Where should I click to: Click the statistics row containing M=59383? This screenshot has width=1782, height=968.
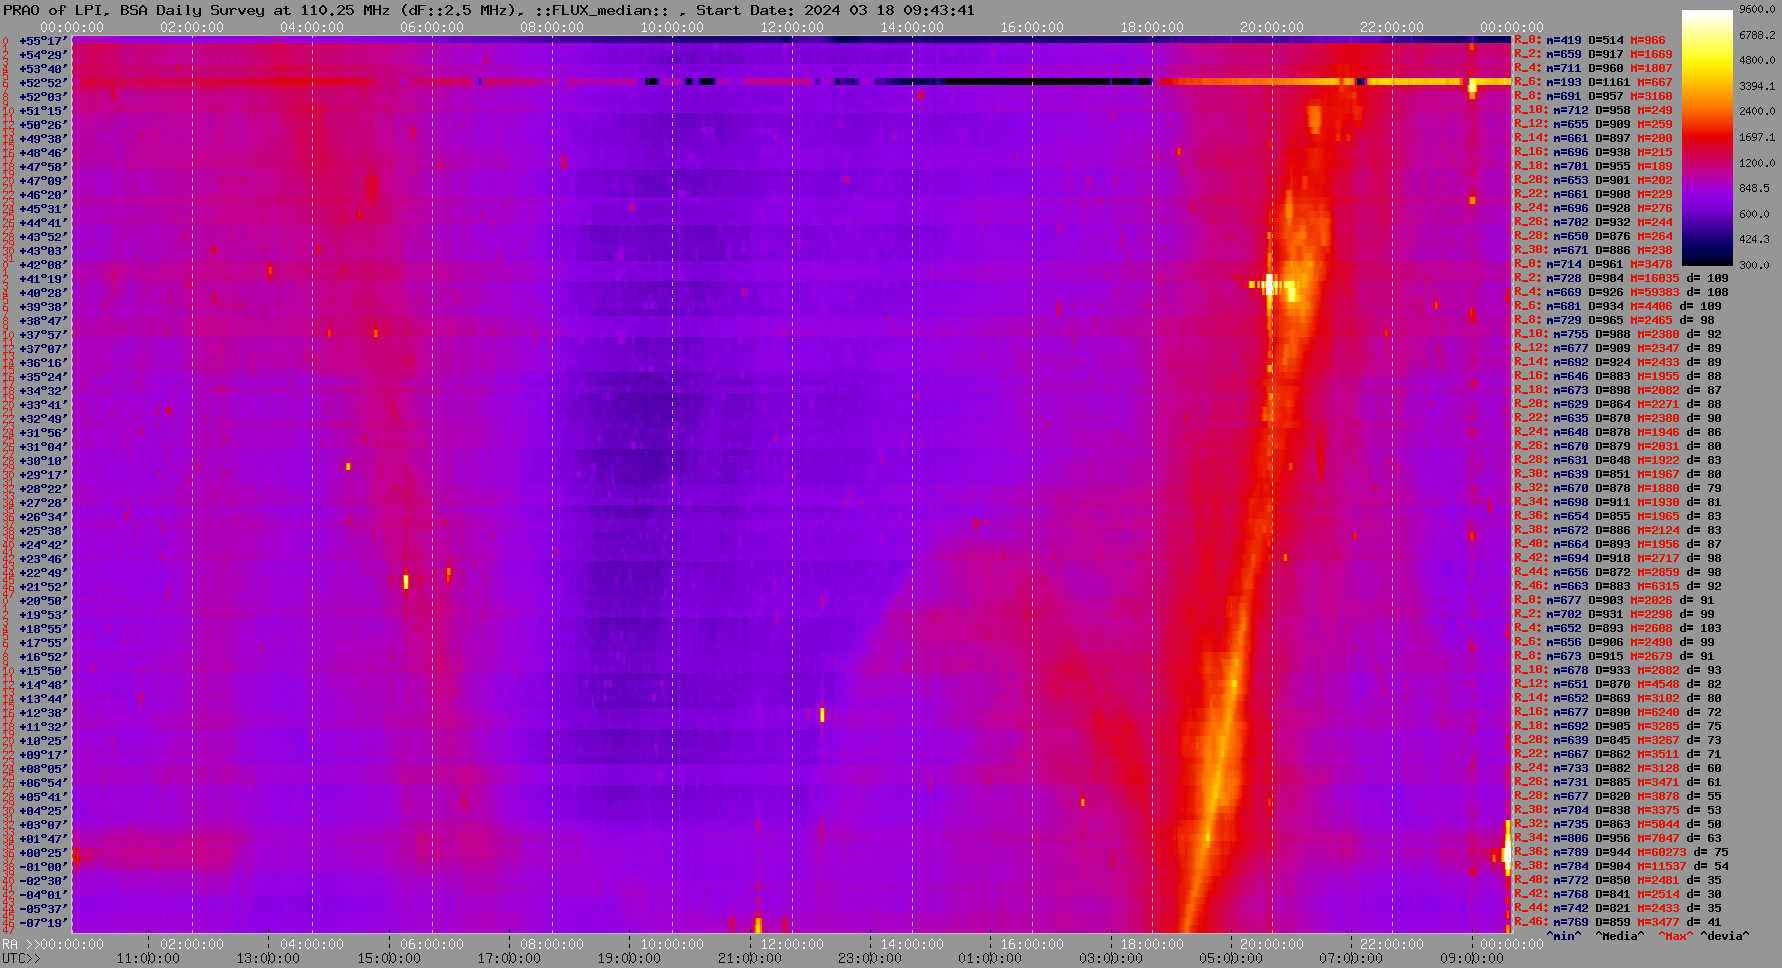coord(1621,293)
